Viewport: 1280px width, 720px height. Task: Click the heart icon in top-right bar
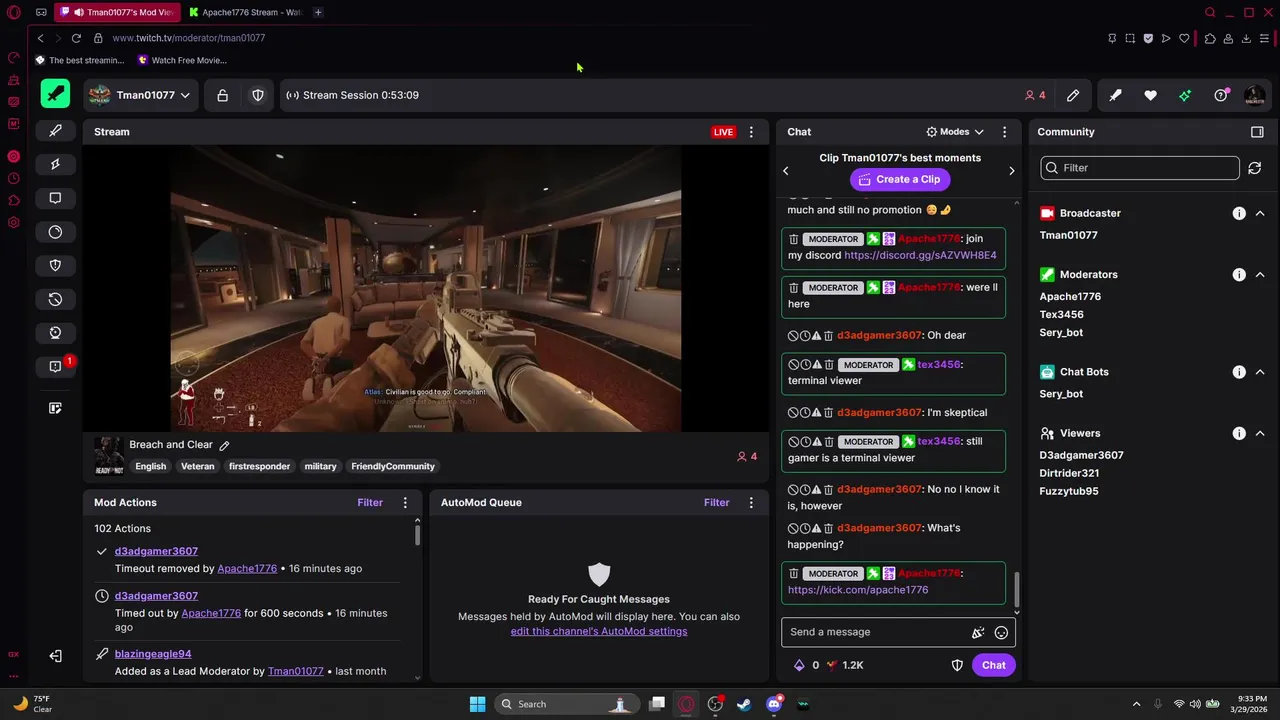1150,95
